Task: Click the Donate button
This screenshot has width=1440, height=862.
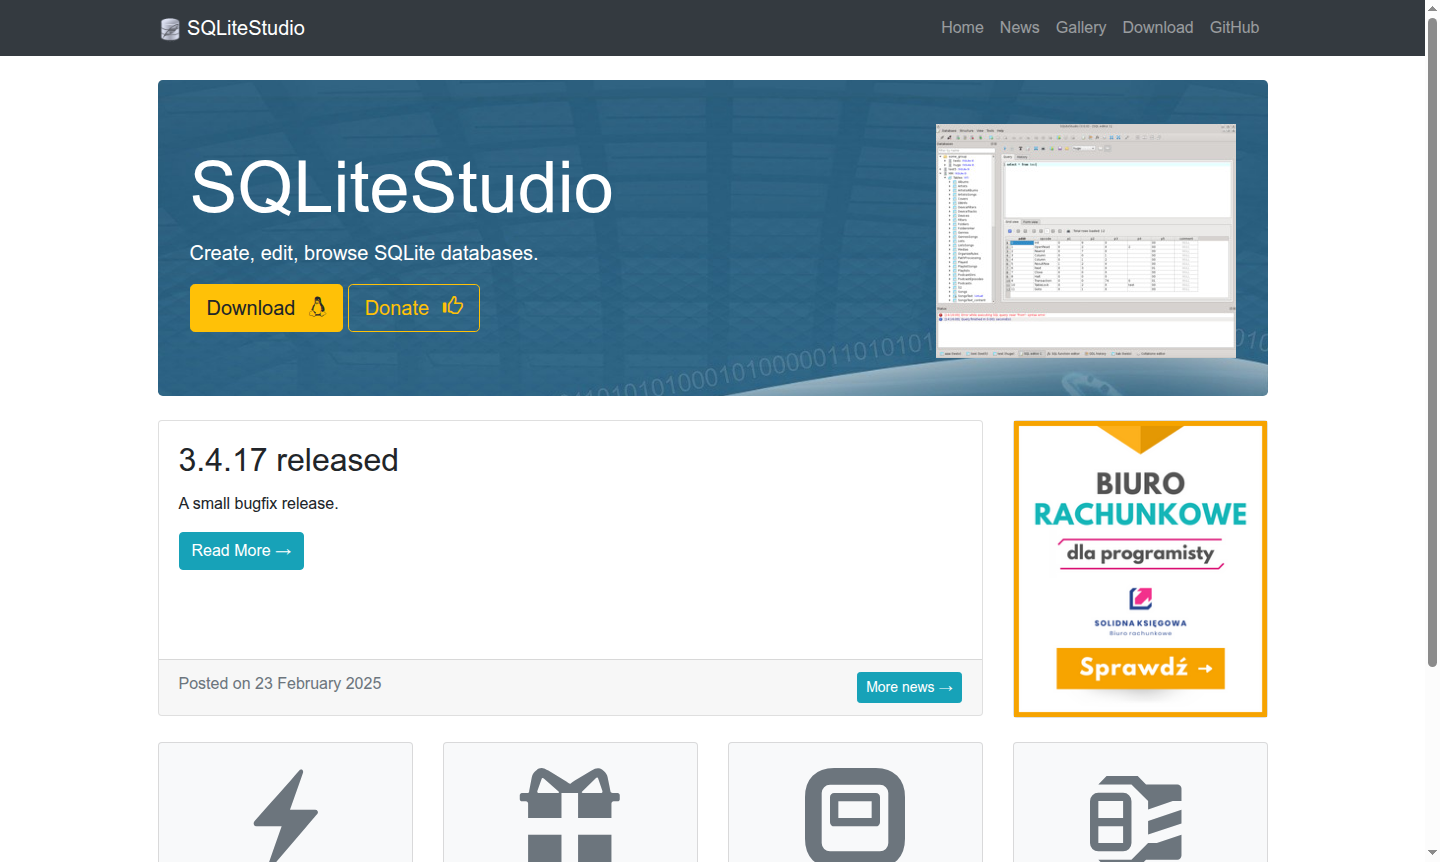Action: [413, 307]
